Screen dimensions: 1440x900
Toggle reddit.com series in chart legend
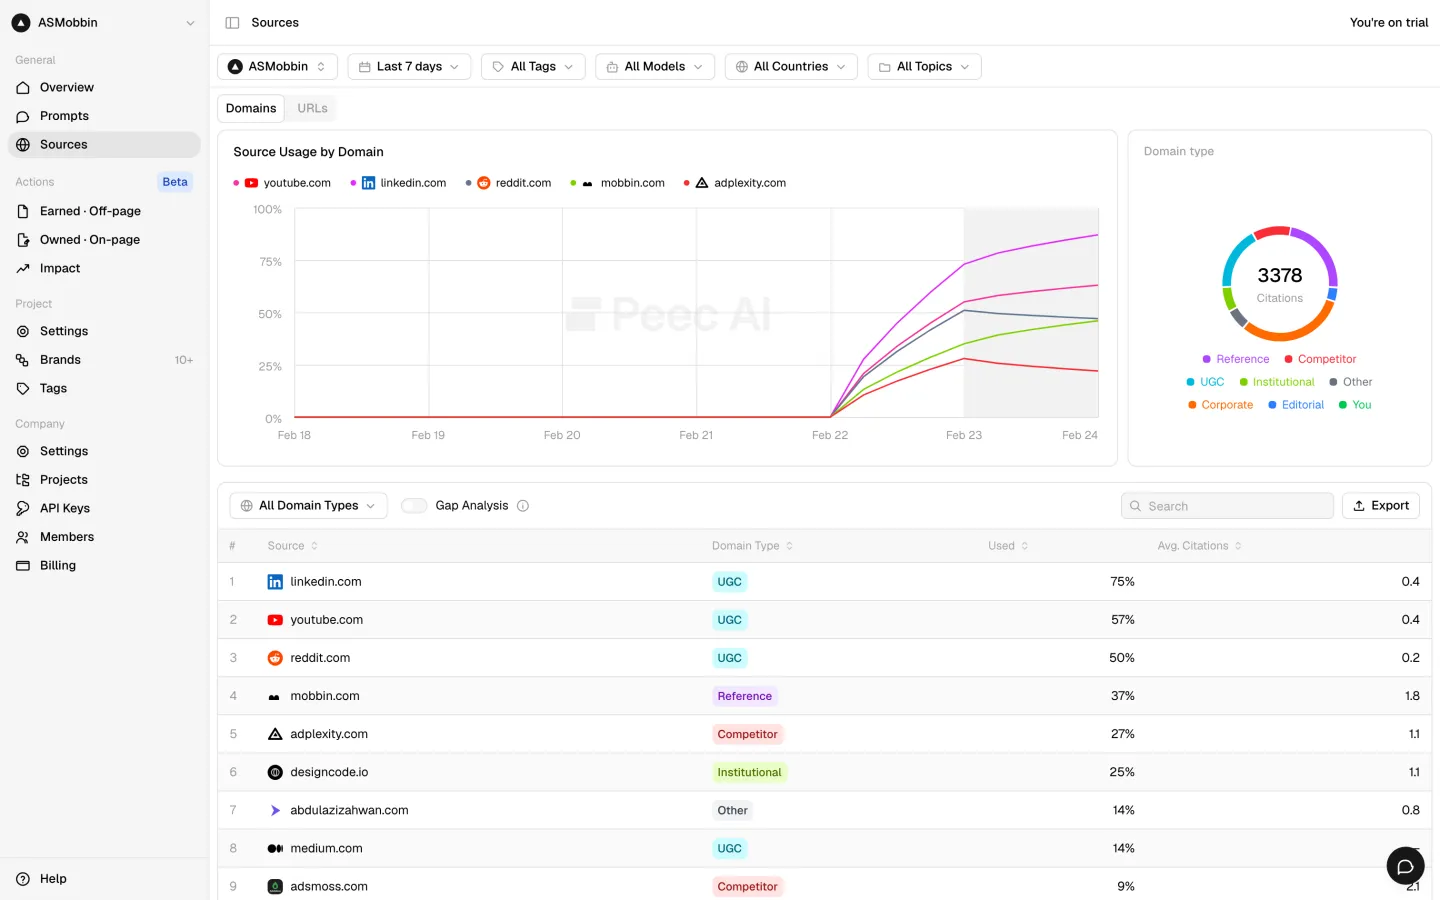coord(508,183)
